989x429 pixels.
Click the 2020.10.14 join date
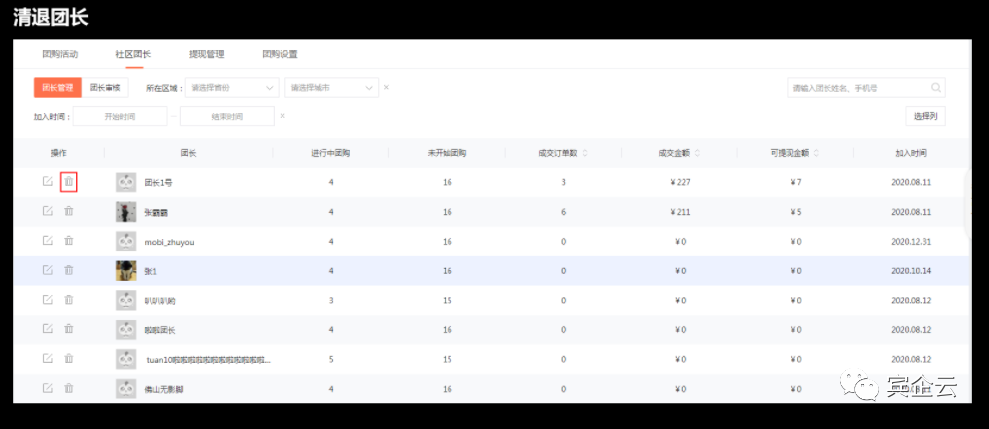pos(911,271)
